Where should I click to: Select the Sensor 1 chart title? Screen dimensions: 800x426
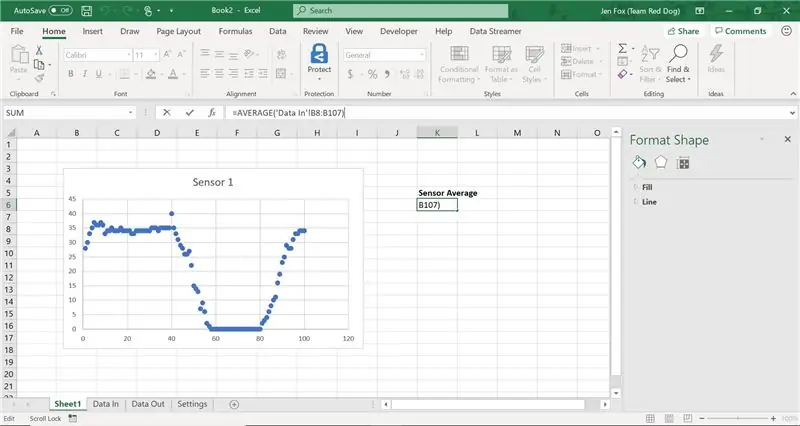tap(213, 182)
